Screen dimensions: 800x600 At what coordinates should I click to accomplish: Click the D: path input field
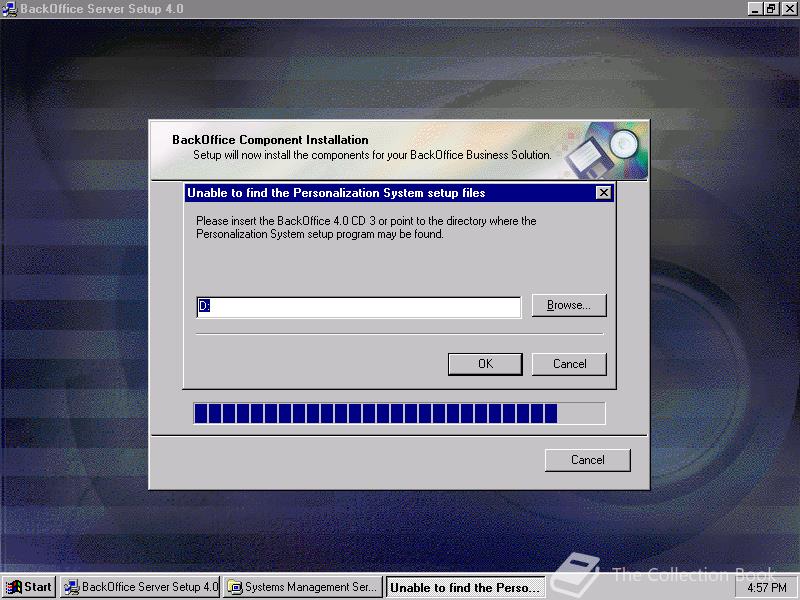coord(359,307)
